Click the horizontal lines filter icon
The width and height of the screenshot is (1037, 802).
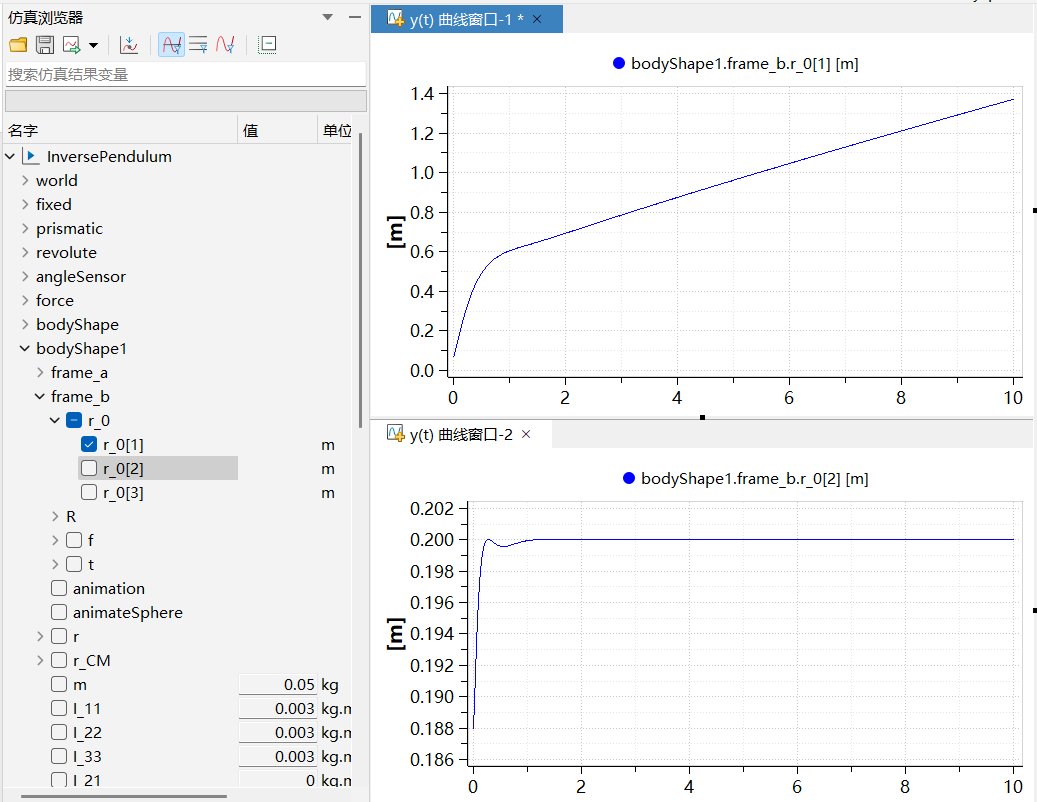coord(198,45)
